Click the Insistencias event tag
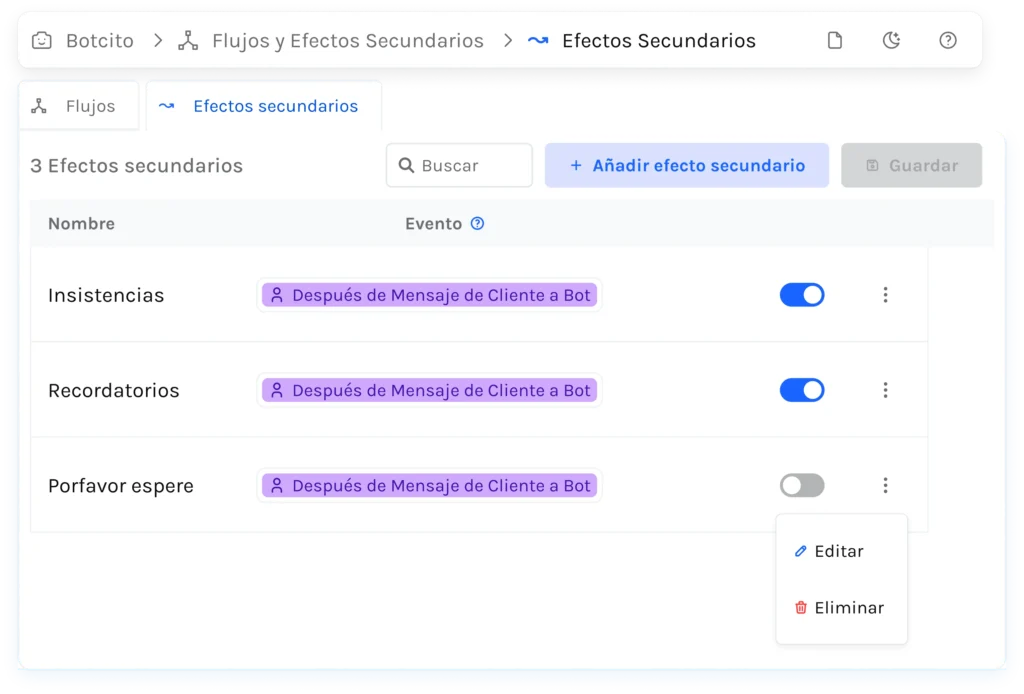Image resolution: width=1024 pixels, height=694 pixels. [x=429, y=295]
